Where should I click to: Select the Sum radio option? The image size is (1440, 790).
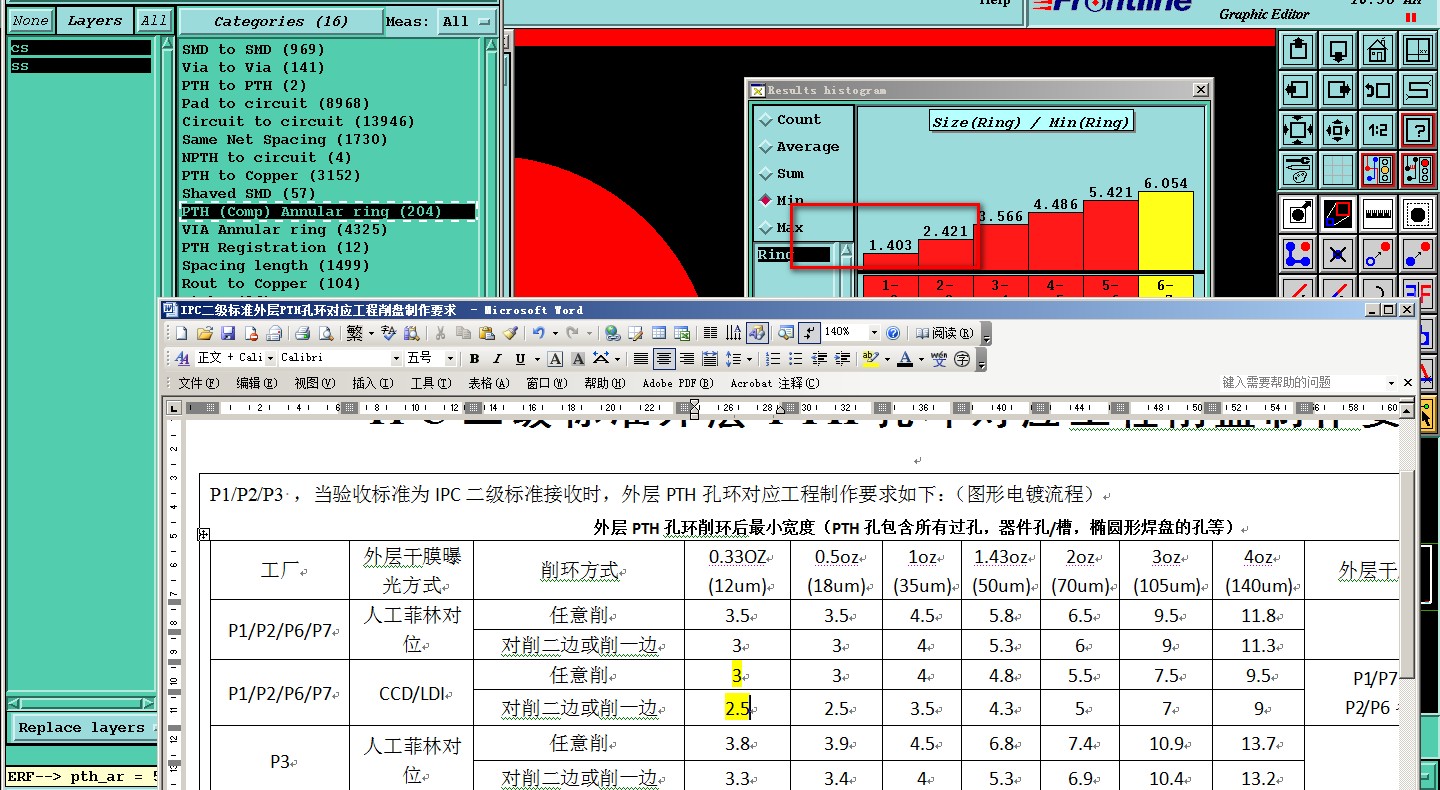[783, 173]
